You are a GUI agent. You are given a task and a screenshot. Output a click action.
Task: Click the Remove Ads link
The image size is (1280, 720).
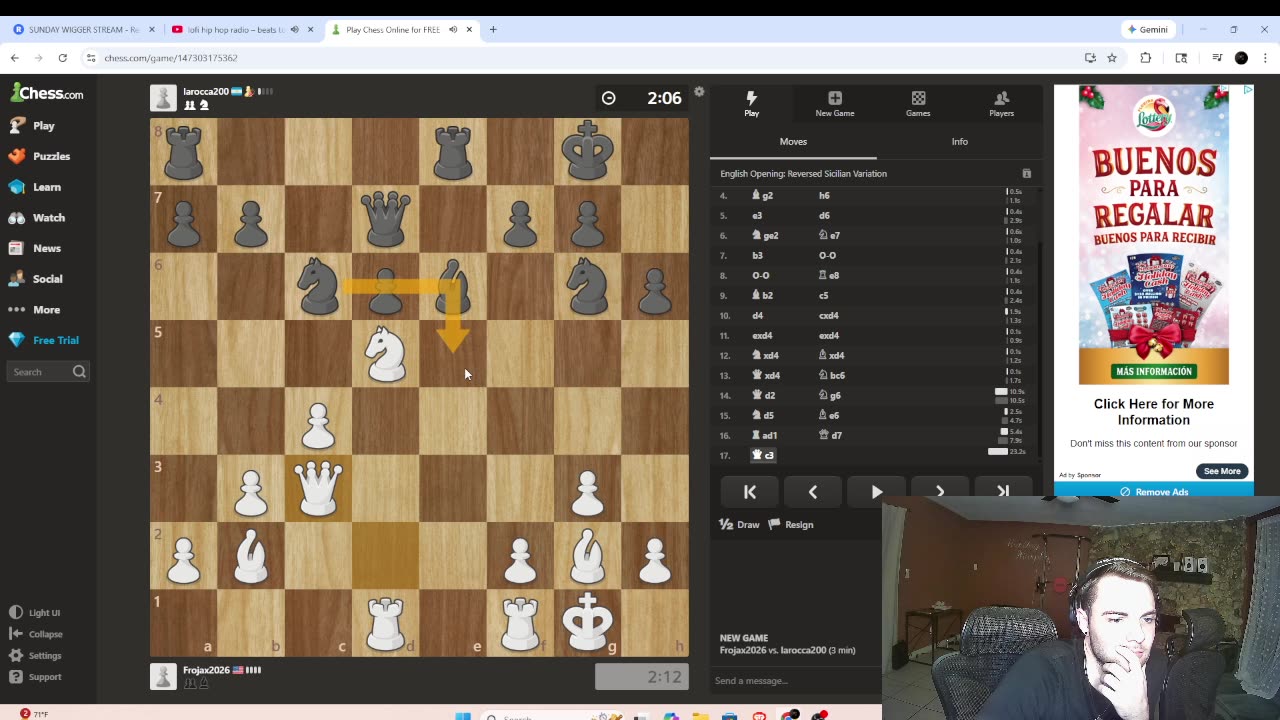pos(1153,492)
